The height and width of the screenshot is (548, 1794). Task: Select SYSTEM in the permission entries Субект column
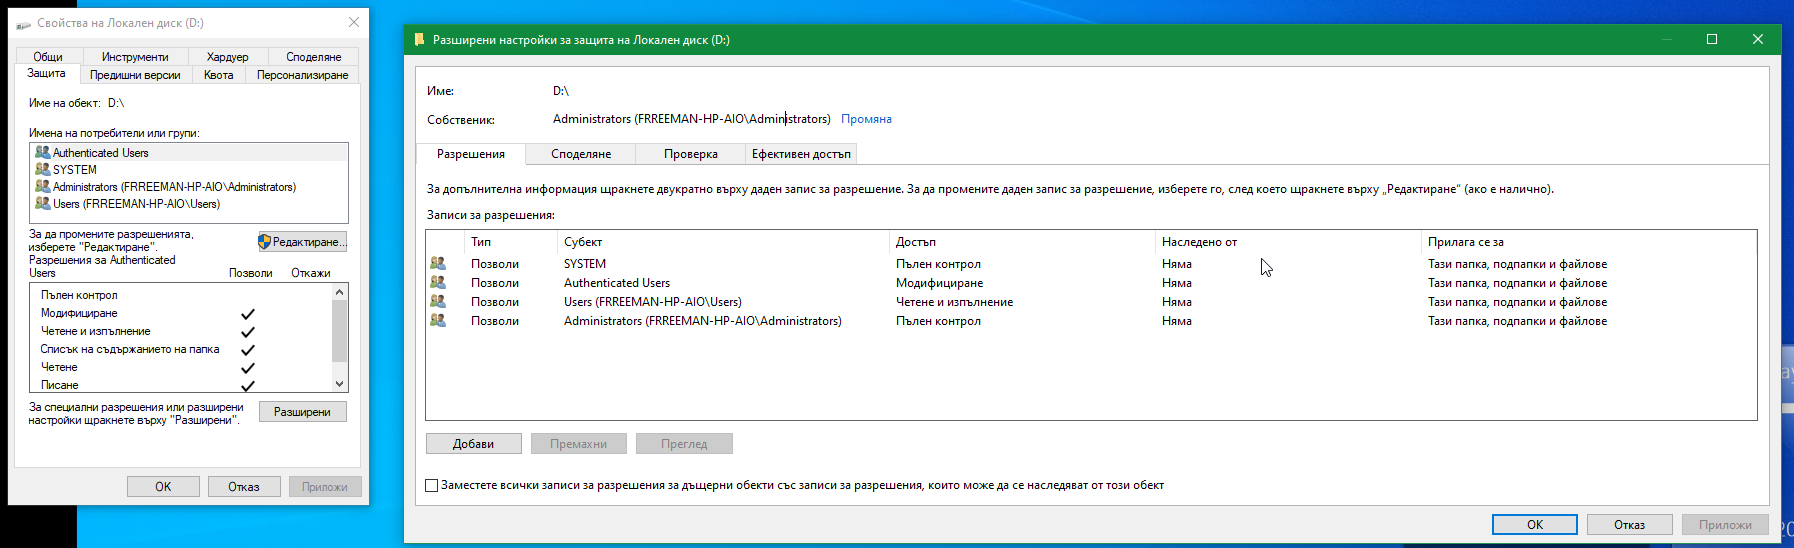point(585,264)
